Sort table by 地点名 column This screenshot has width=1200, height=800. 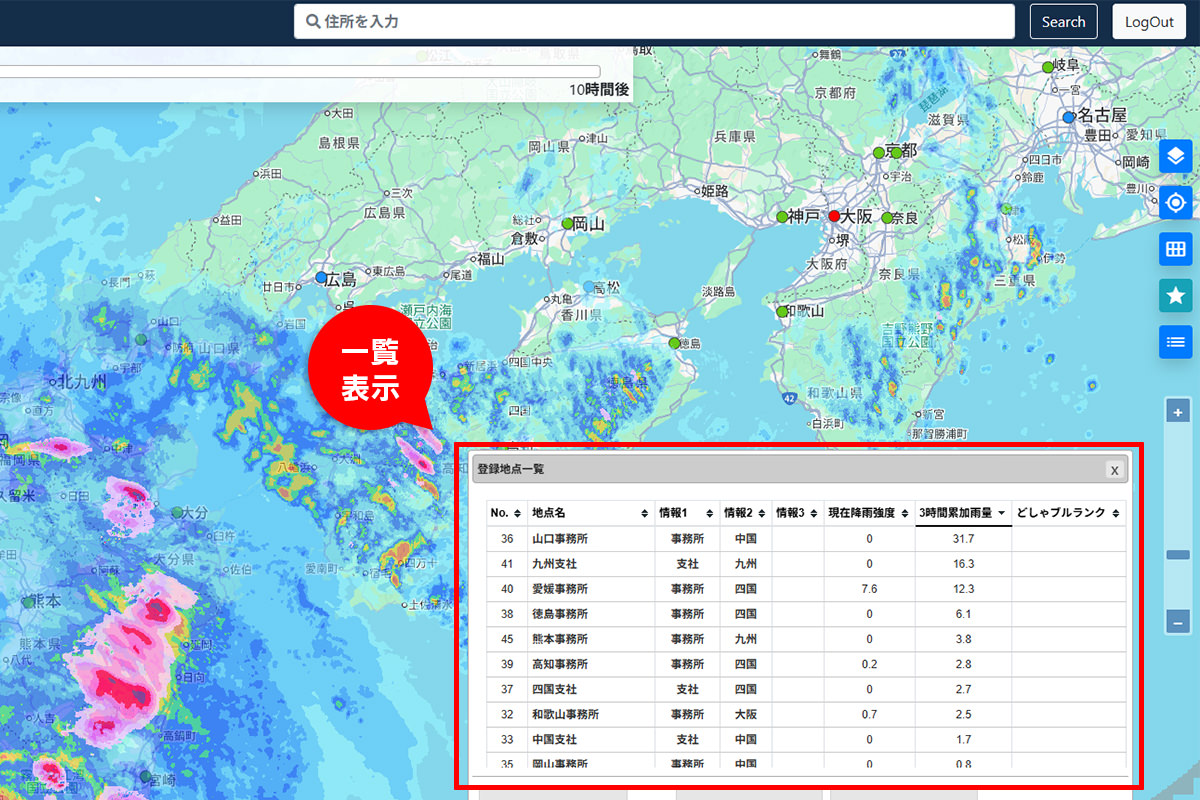click(x=589, y=513)
